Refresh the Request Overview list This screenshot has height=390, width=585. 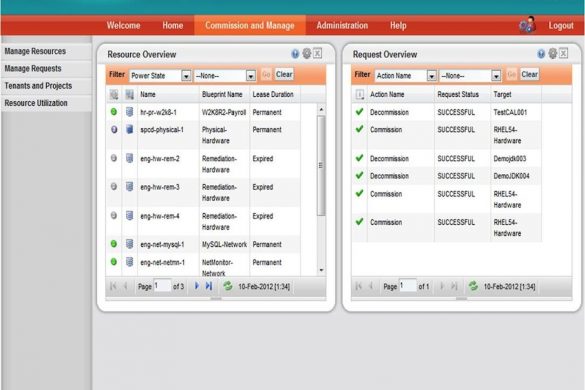473,286
